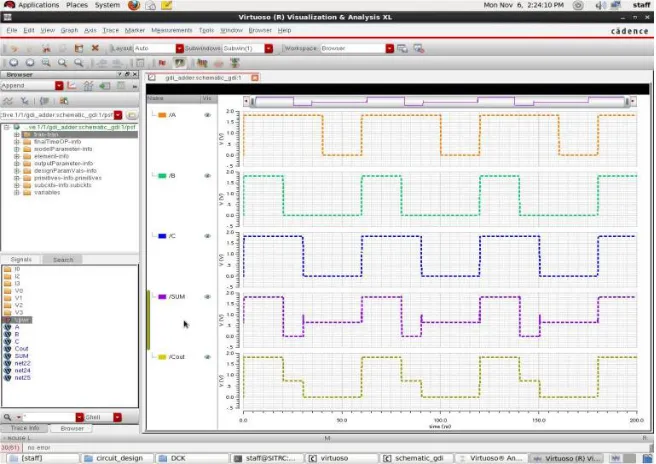Click the plot graph icon in Browser panel
Image resolution: width=656 pixels, height=464 pixels.
click(72, 86)
